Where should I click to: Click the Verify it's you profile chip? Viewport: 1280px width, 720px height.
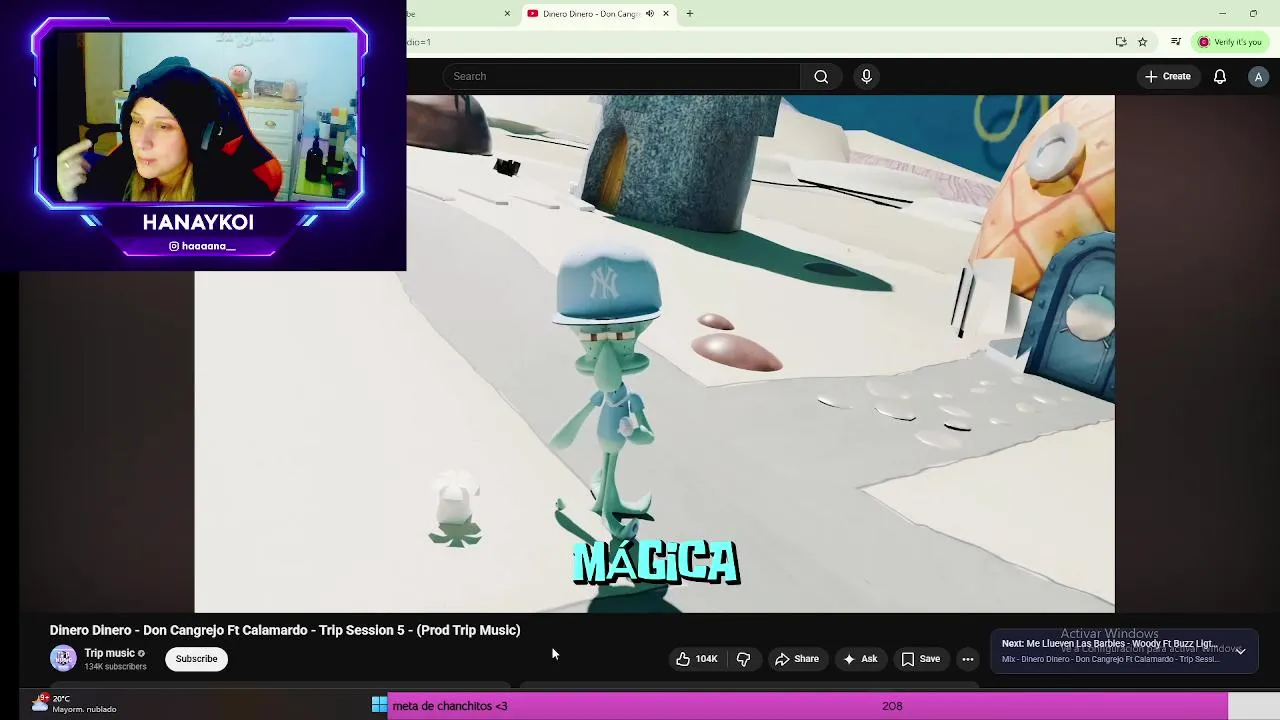(x=1230, y=42)
